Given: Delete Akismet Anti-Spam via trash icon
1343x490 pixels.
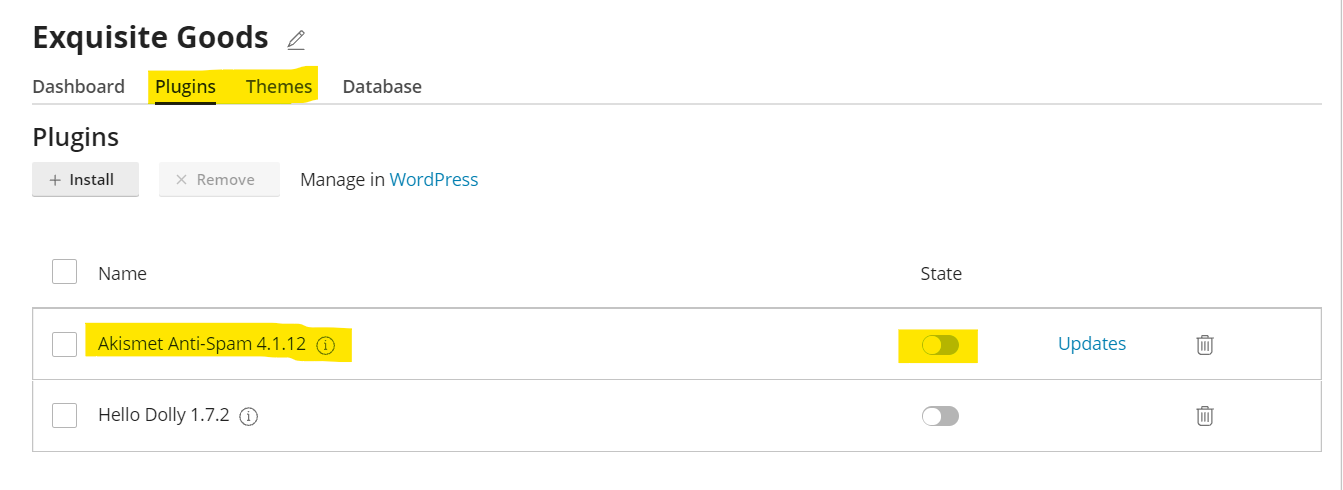Looking at the screenshot, I should 1205,344.
